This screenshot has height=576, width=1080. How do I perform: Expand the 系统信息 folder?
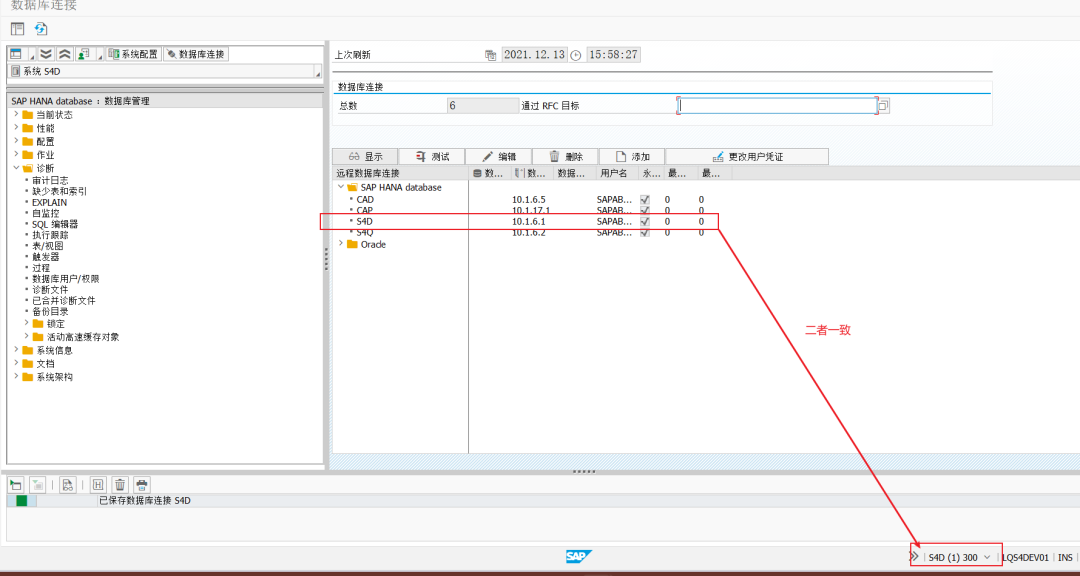point(16,350)
